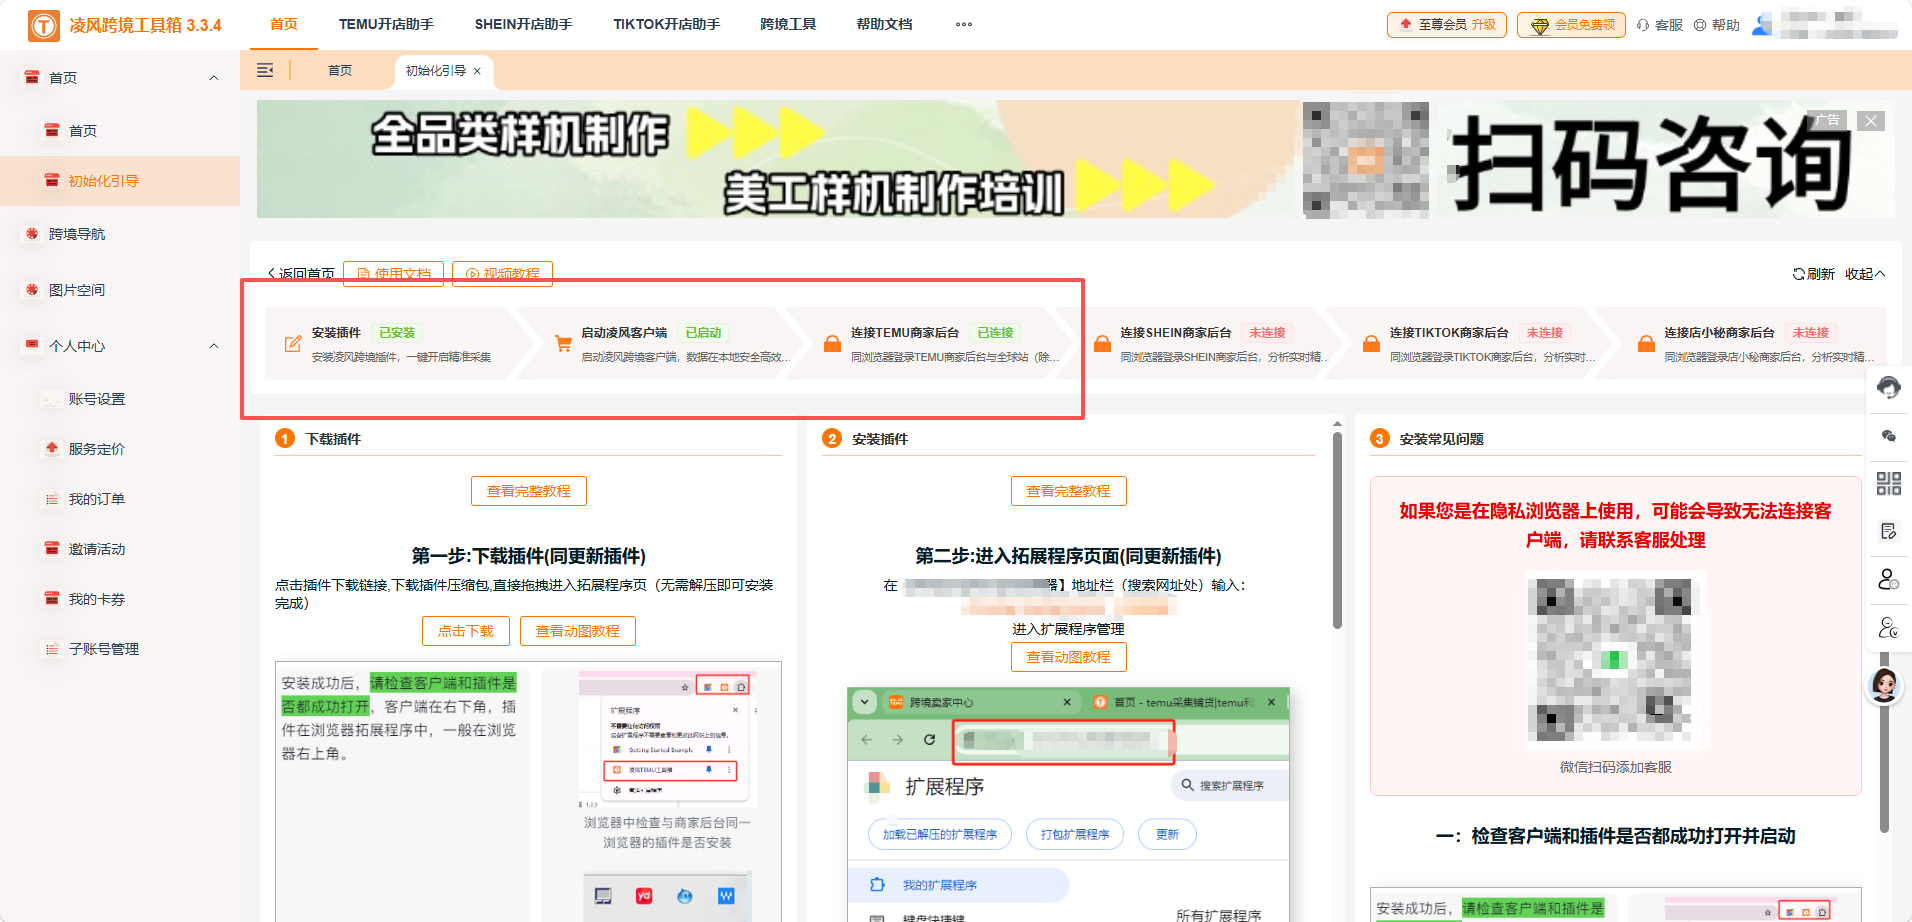The width and height of the screenshot is (1912, 922).
Task: Open 邀请活动 in the sidebar
Action: coord(97,548)
